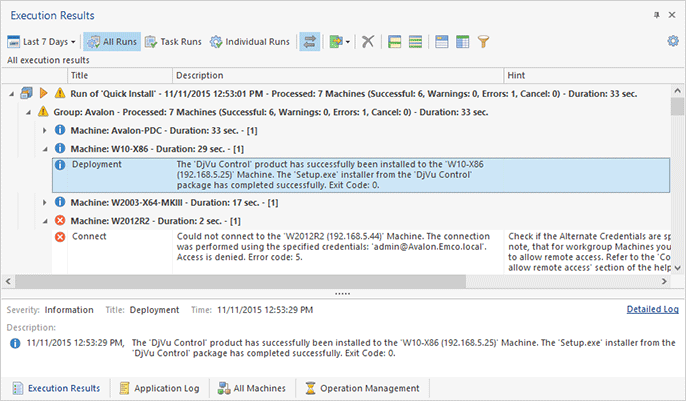Click the 'Could not connect' description text
686x401 pixels.
333,247
